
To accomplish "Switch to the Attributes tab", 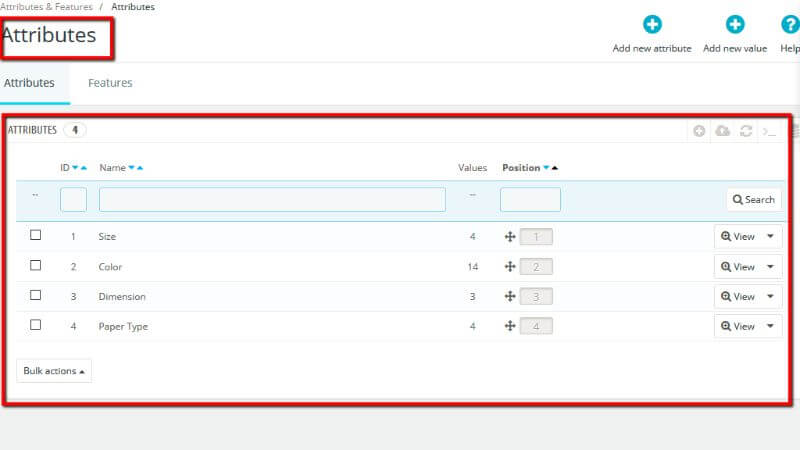I will tap(29, 83).
